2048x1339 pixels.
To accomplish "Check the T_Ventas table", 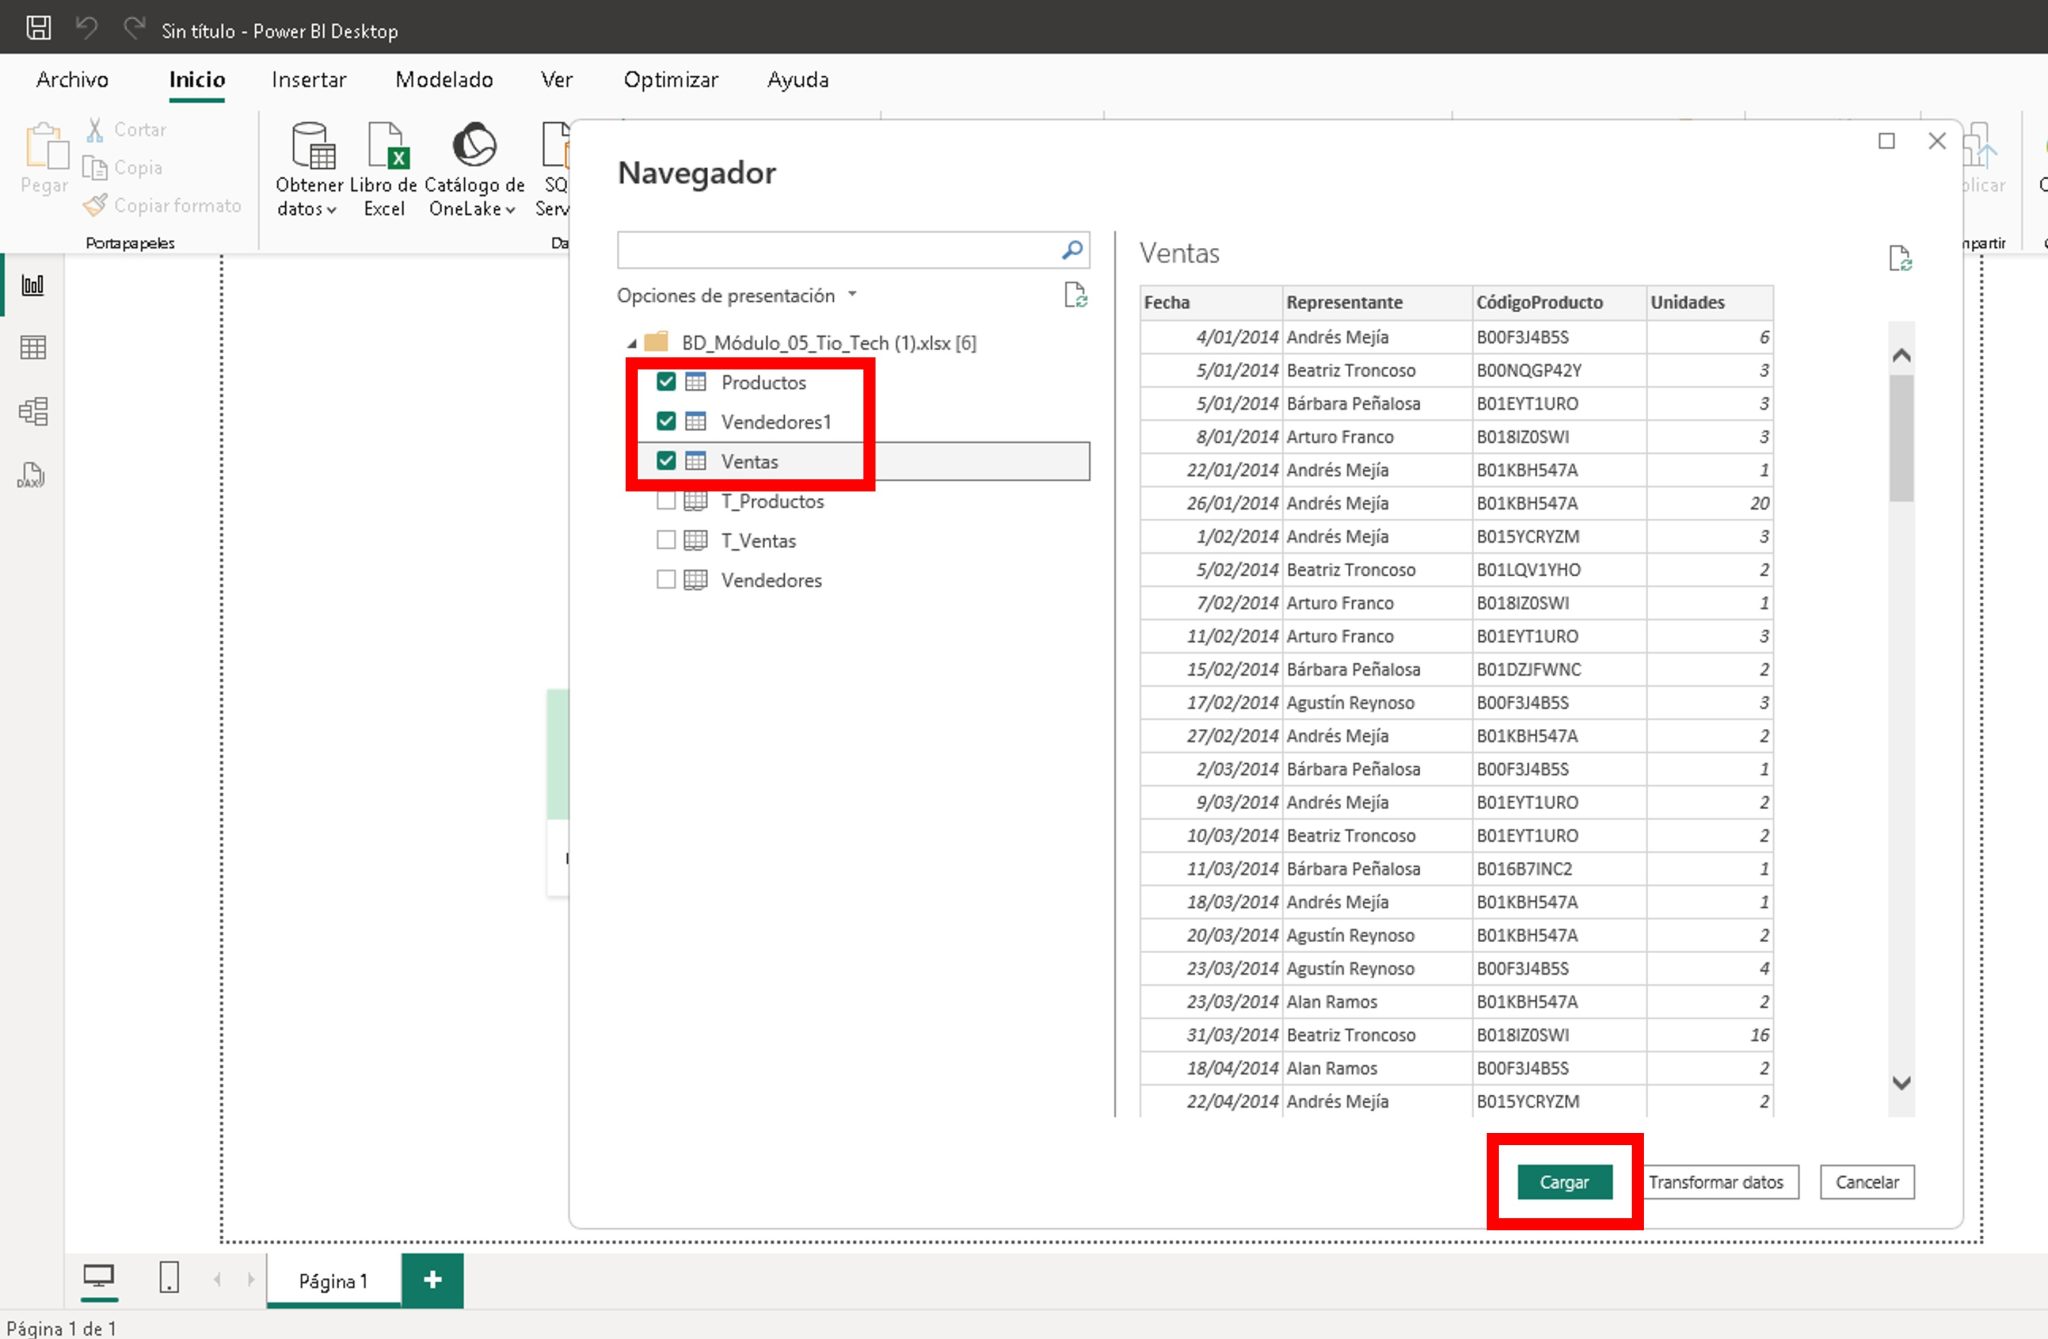I will point(667,539).
